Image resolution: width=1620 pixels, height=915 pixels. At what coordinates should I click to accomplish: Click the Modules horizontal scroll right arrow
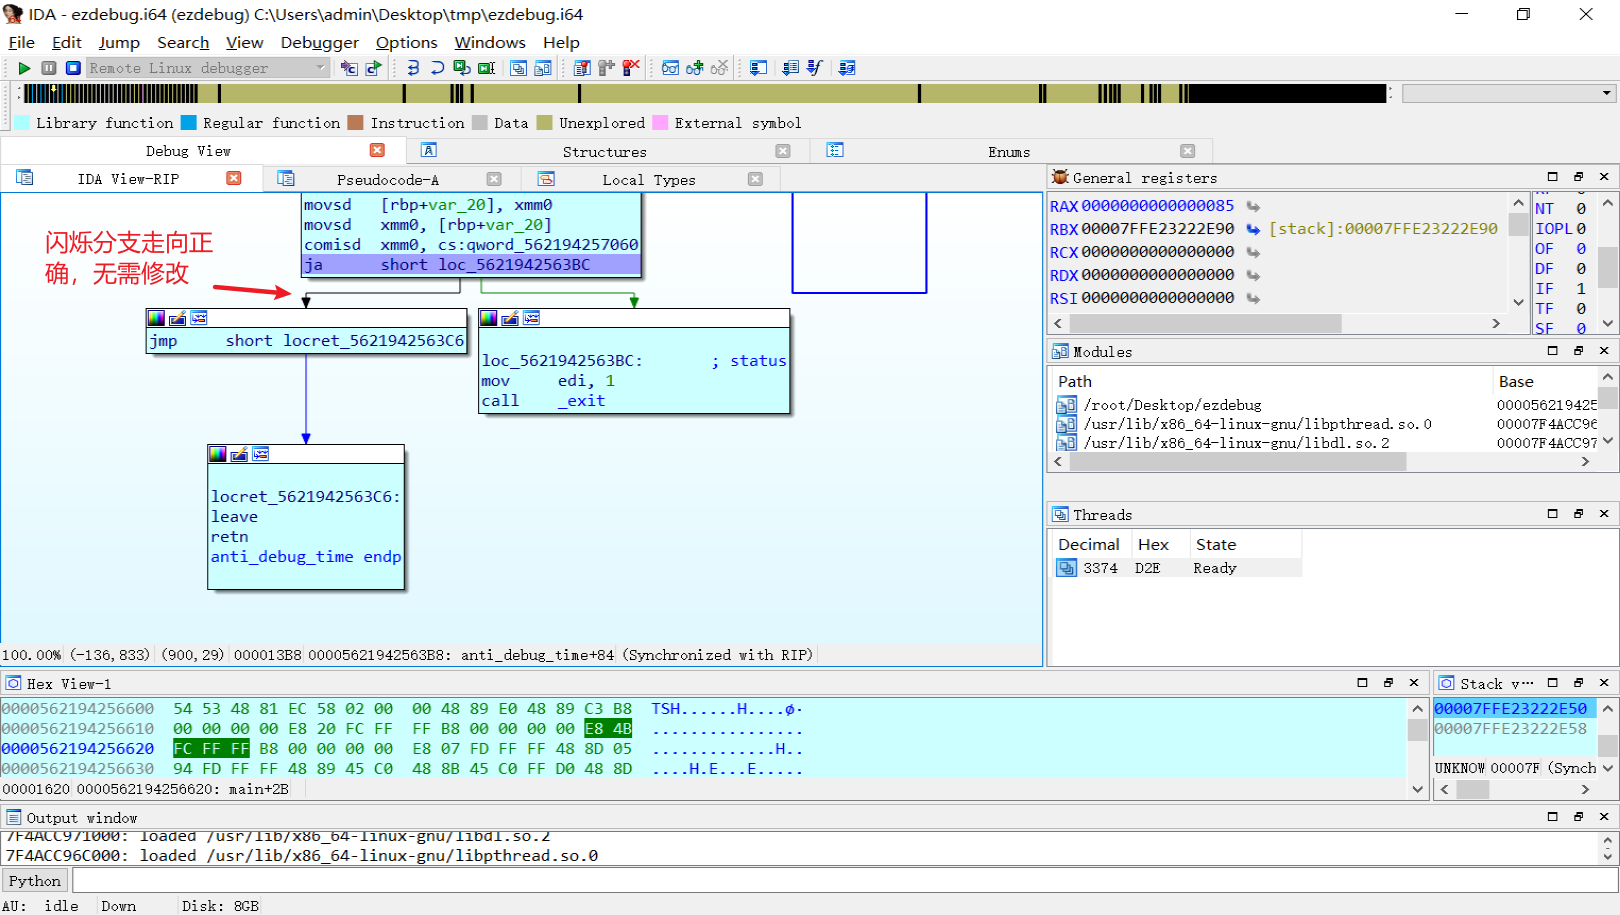1585,462
